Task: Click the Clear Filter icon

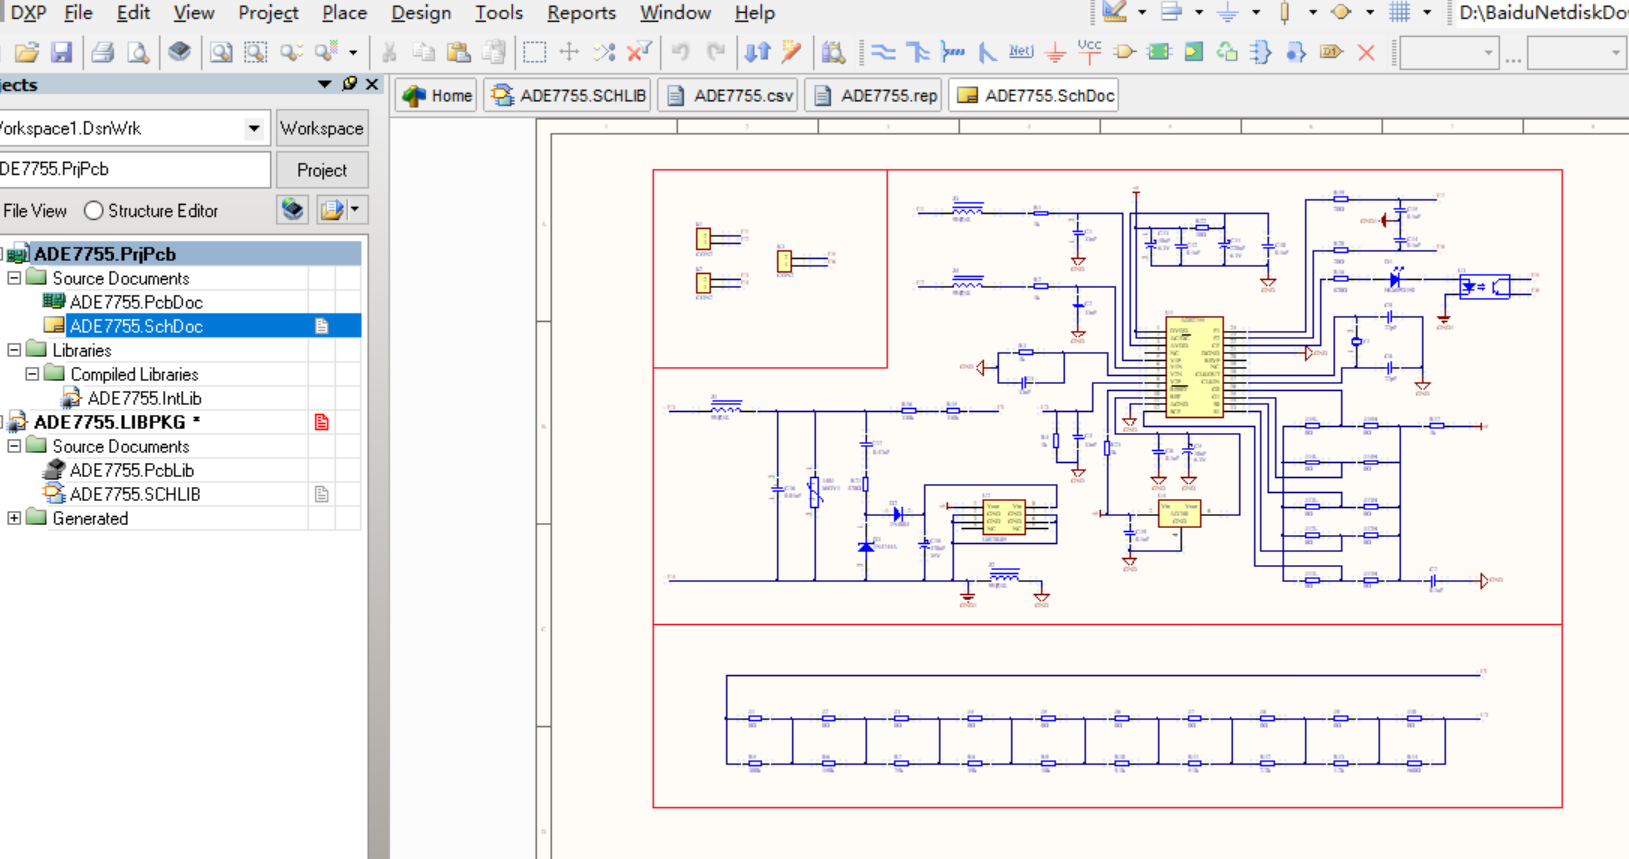Action: click(x=639, y=52)
